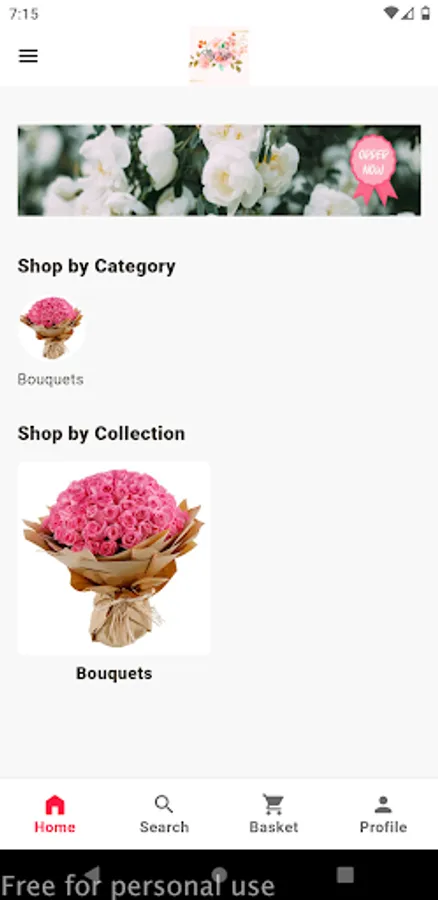Image resolution: width=438 pixels, height=900 pixels.
Task: Open the hamburger menu
Action: tap(28, 56)
